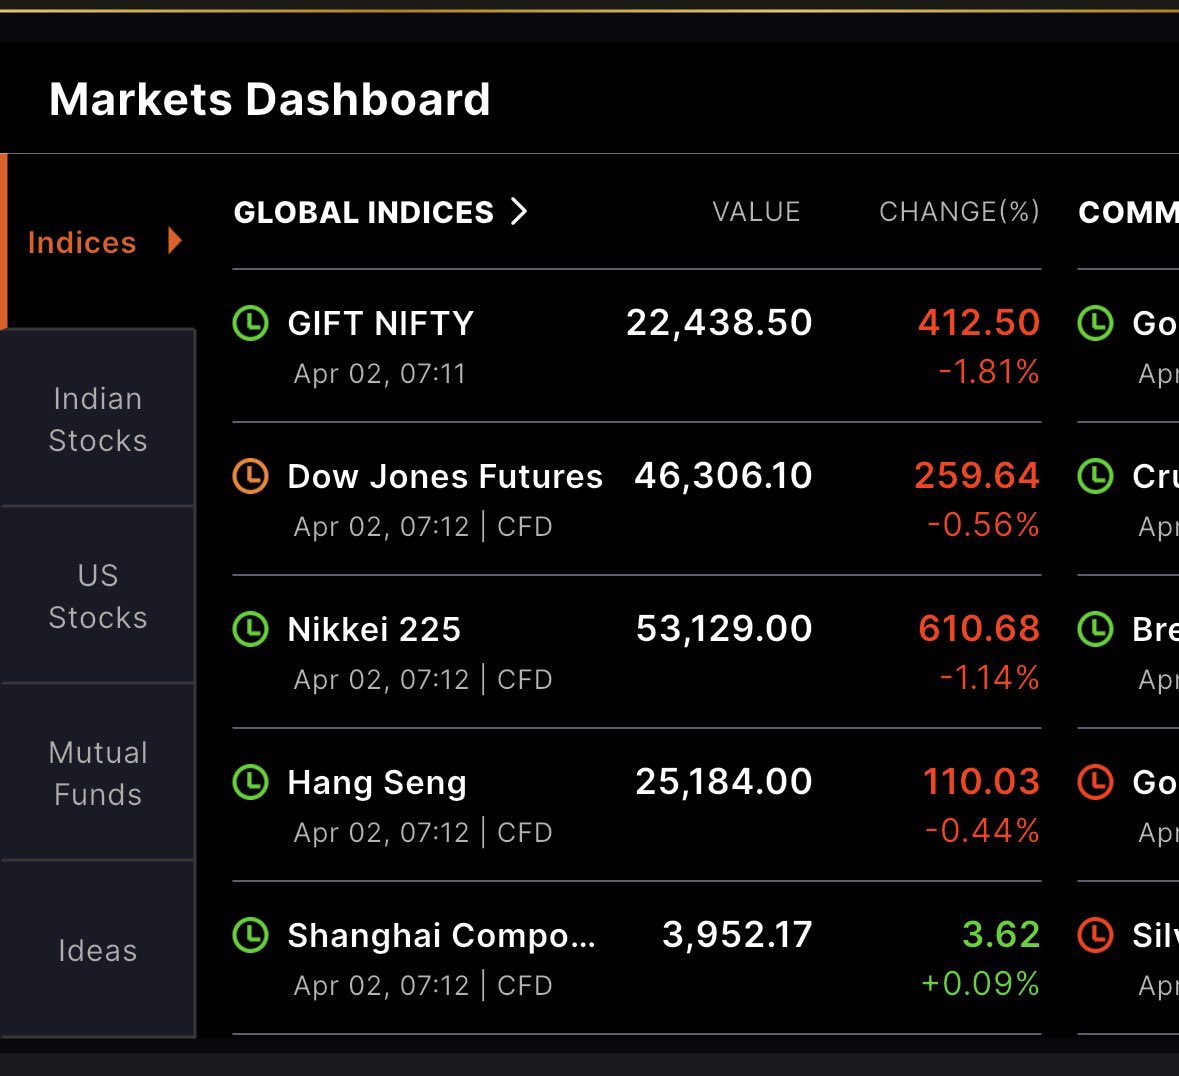Click the green clock icon in the first commodities row
Screen dimensions: 1179x1076
[1096, 323]
